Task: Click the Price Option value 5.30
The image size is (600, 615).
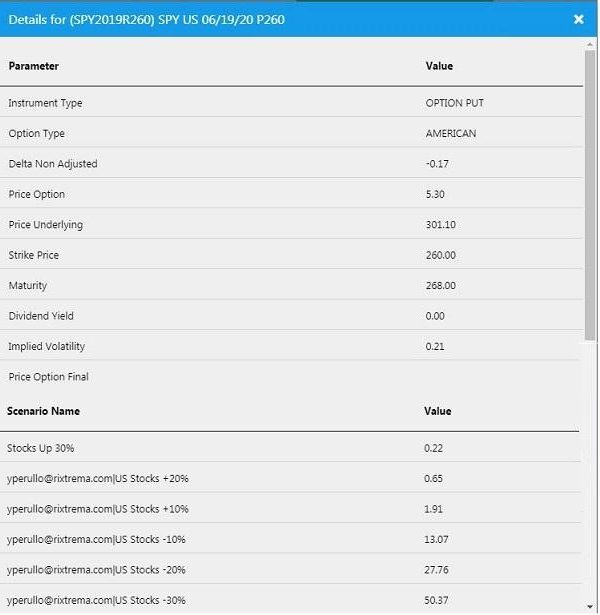Action: click(435, 194)
